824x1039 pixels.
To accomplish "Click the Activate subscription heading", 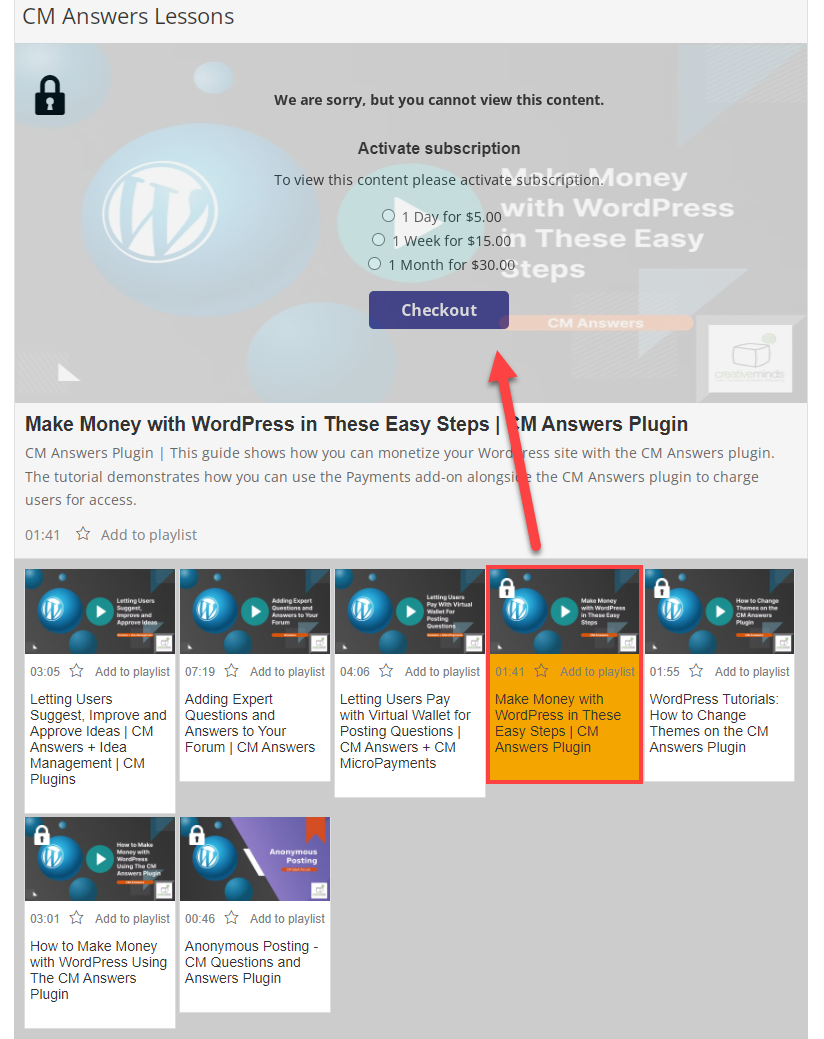I will point(438,148).
